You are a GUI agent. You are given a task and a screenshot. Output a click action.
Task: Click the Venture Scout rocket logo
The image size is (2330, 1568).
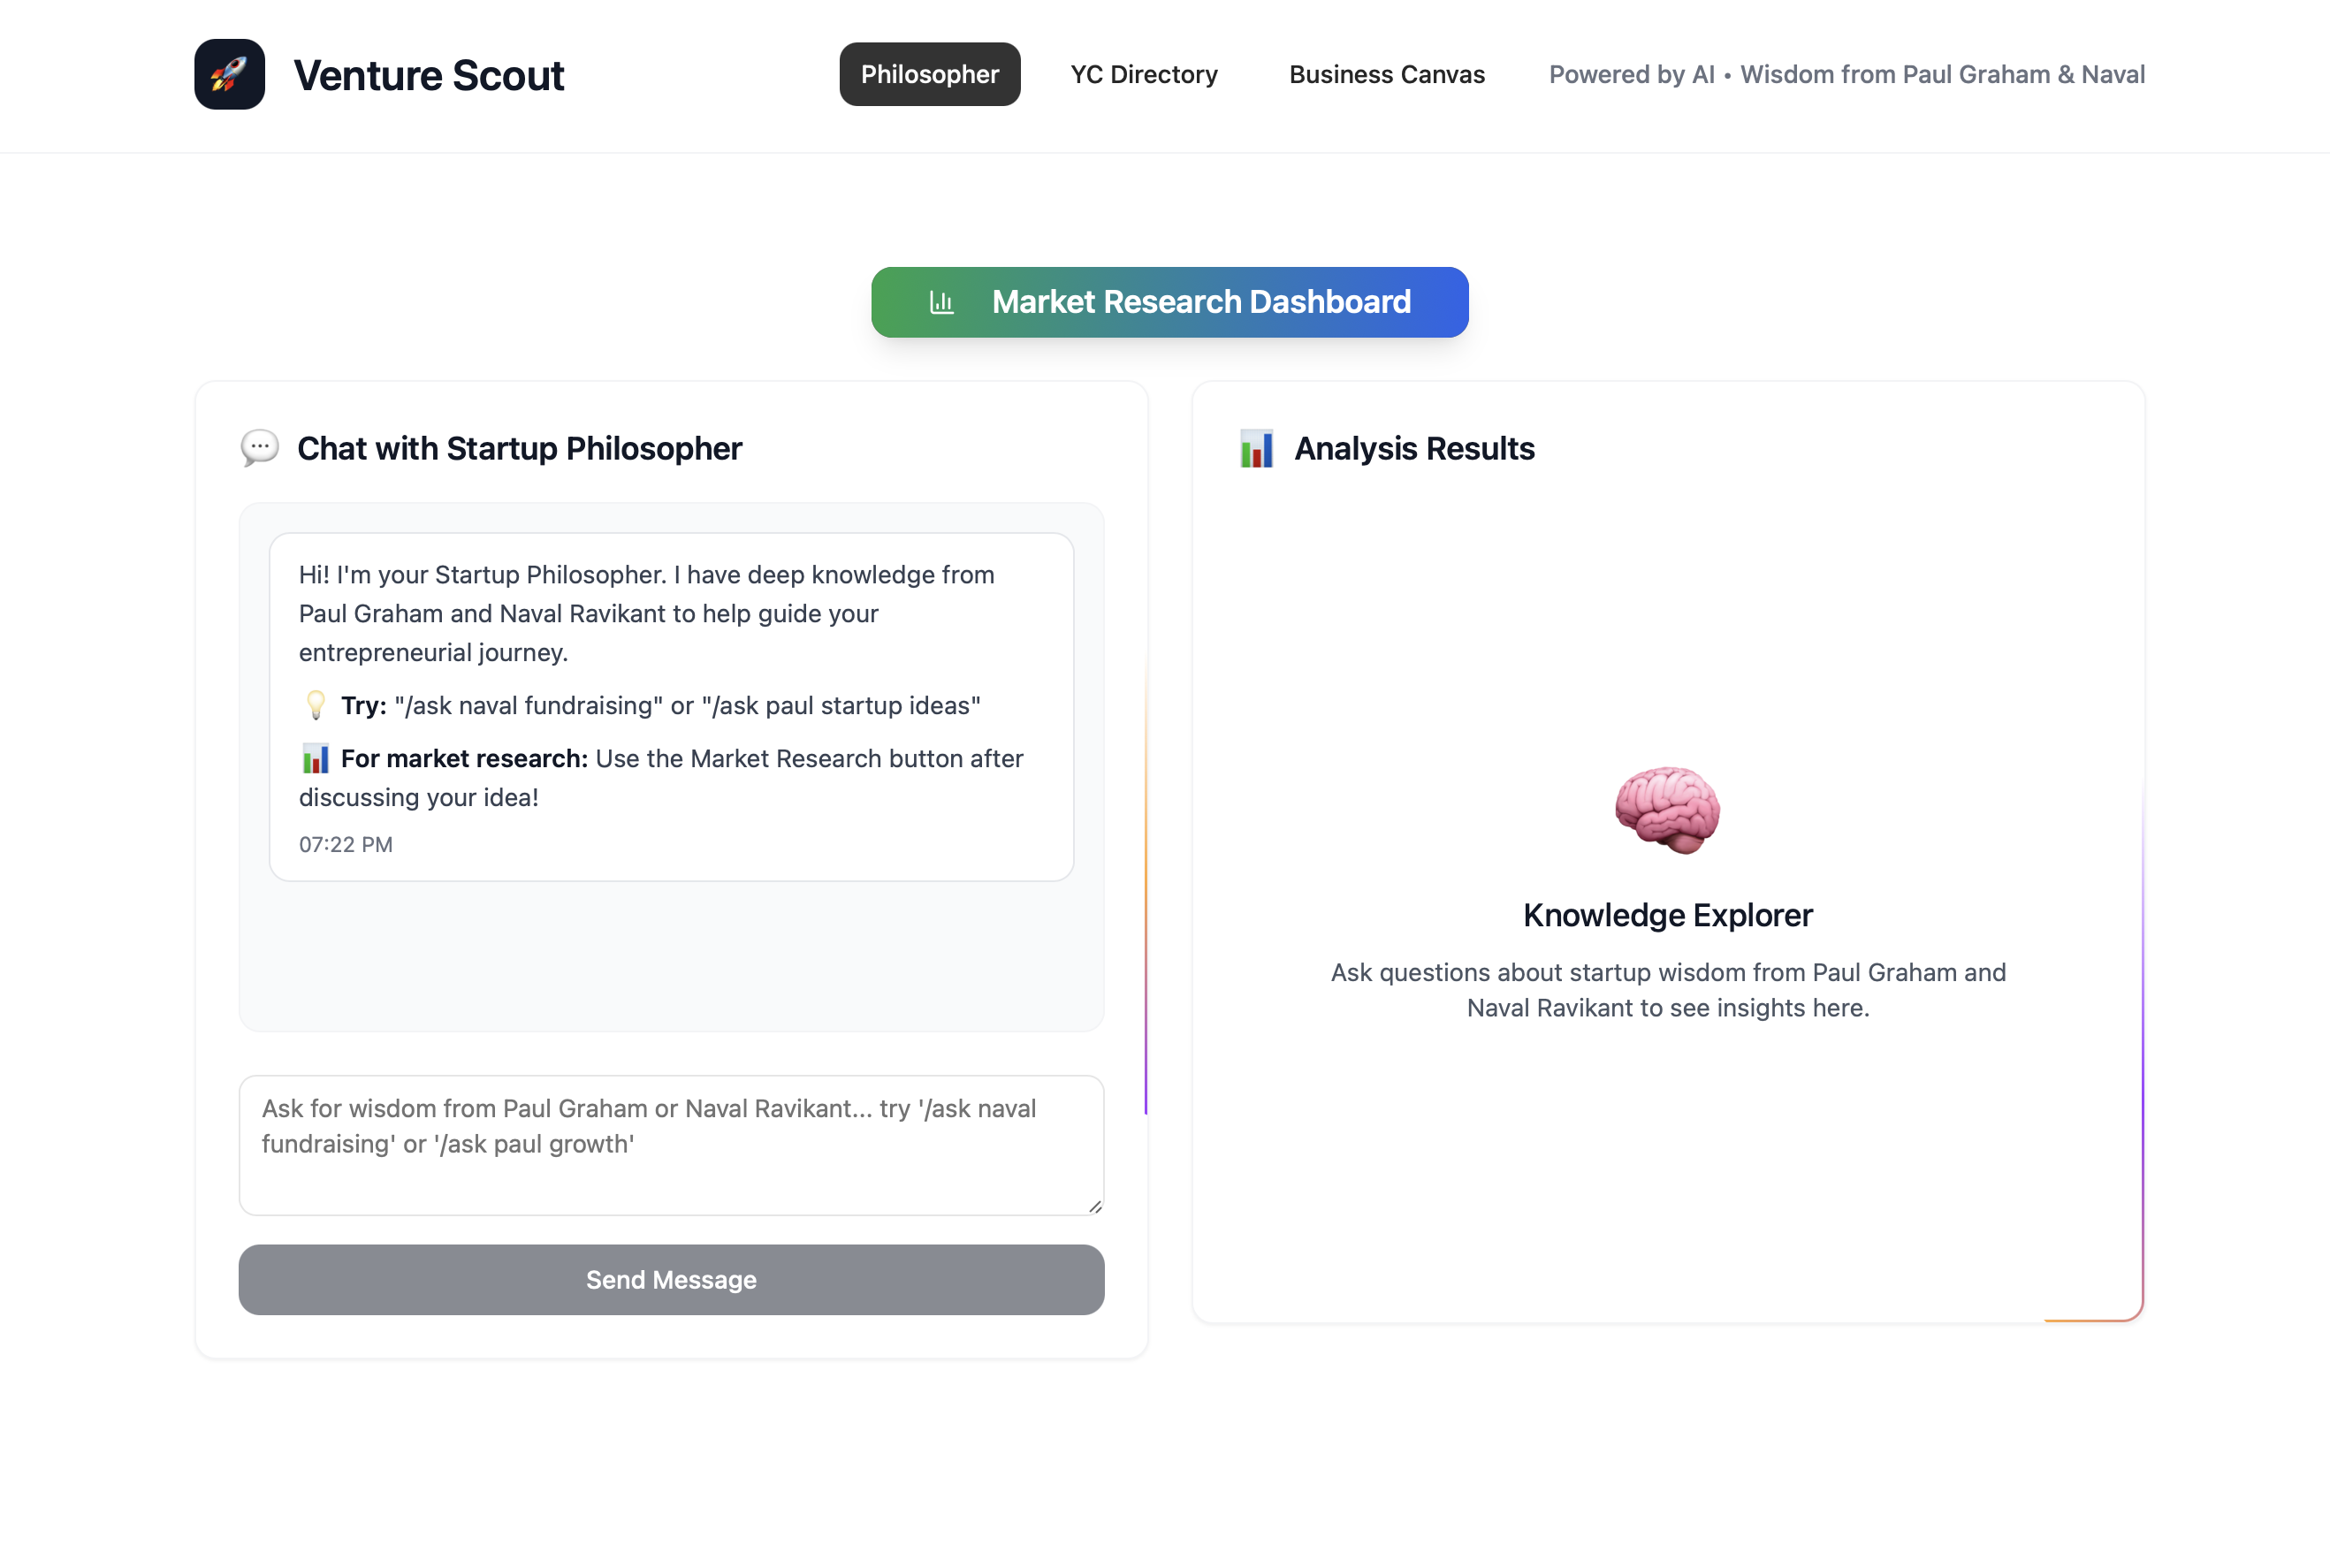[x=229, y=74]
